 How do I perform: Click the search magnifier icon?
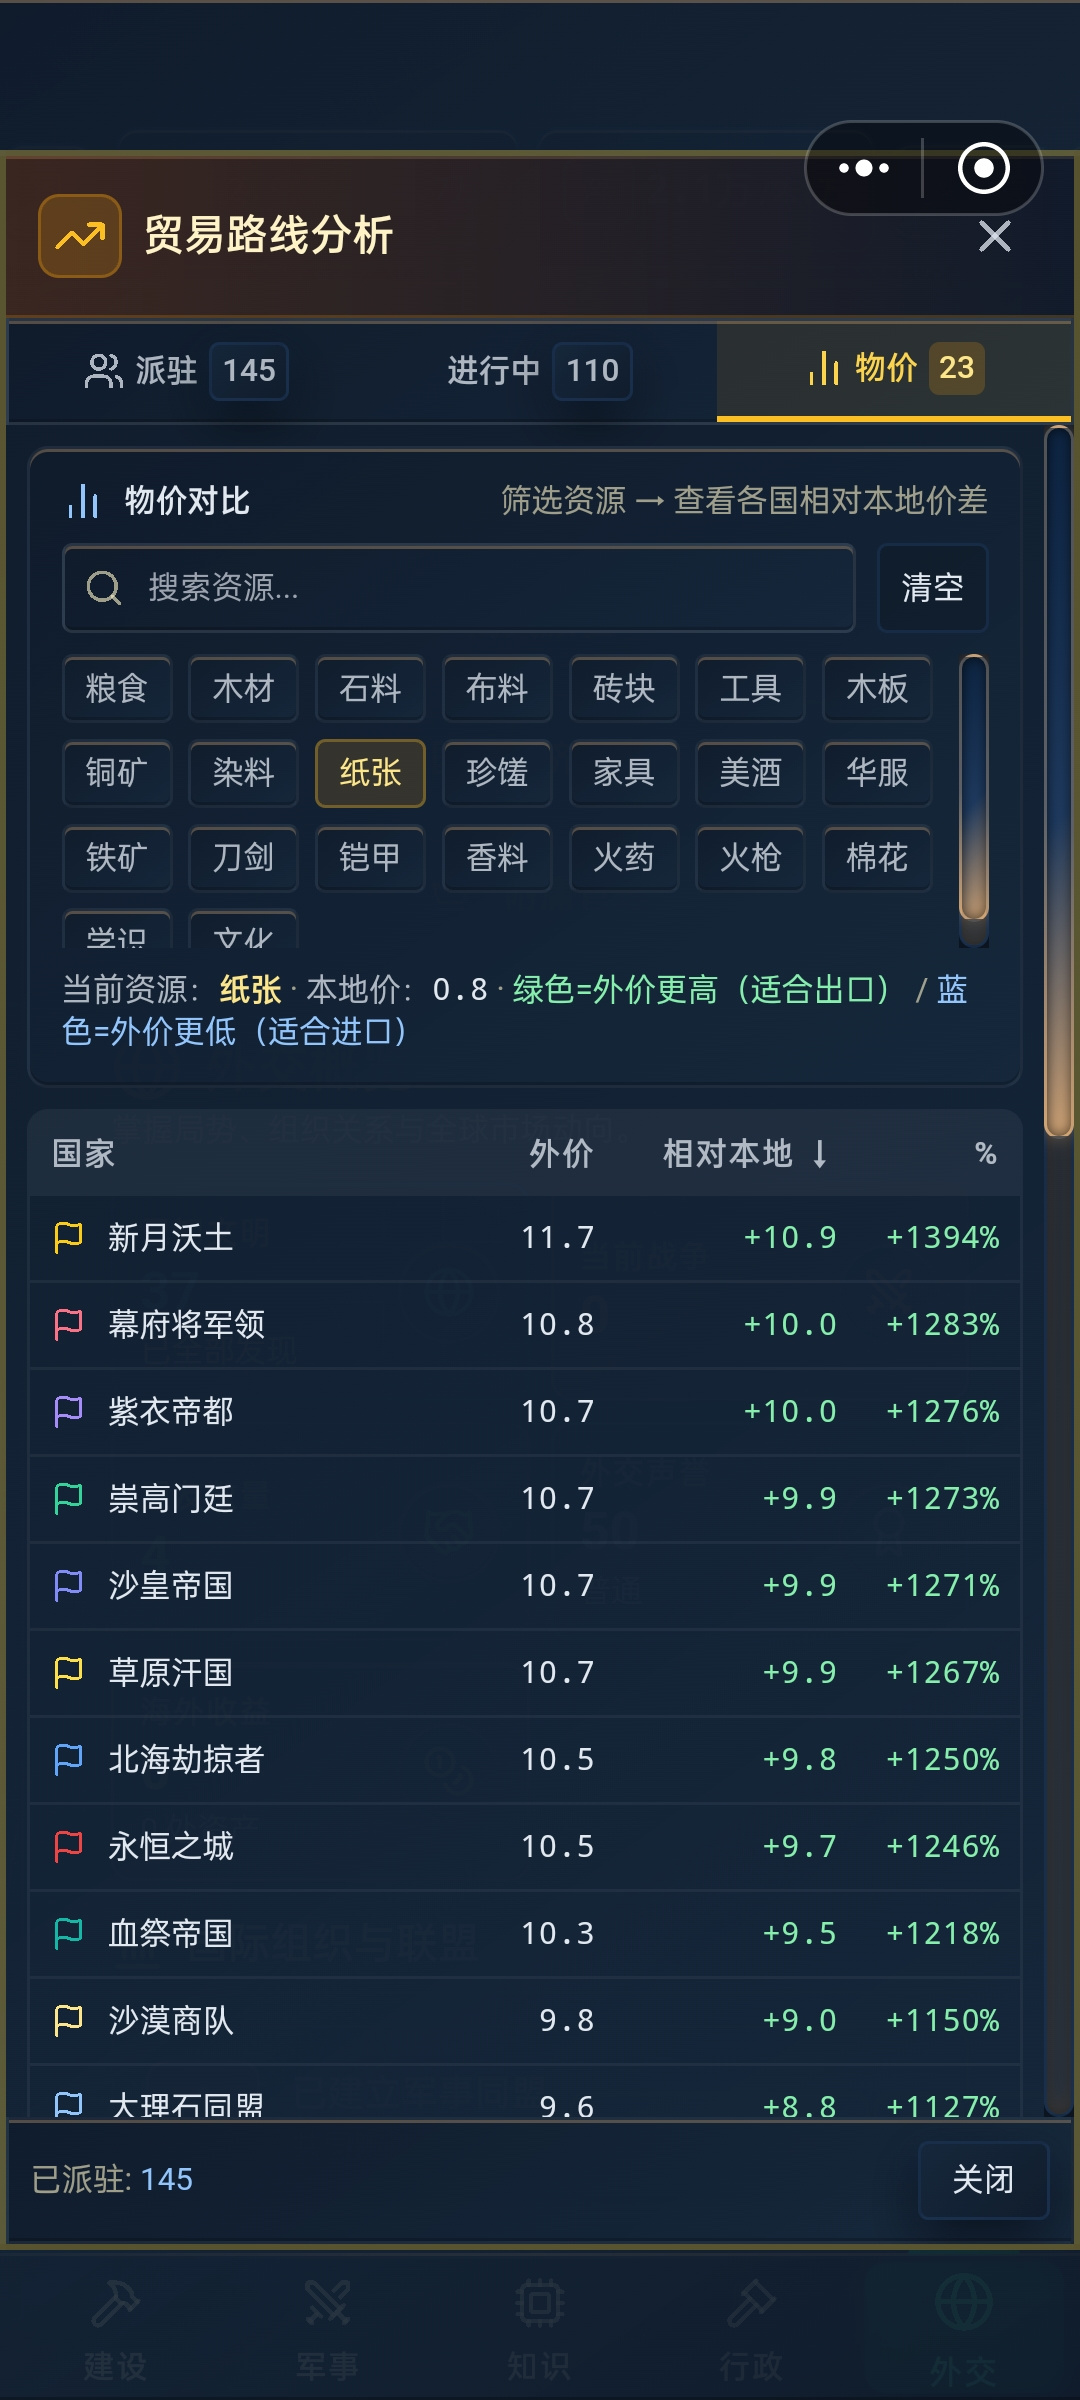tap(104, 588)
